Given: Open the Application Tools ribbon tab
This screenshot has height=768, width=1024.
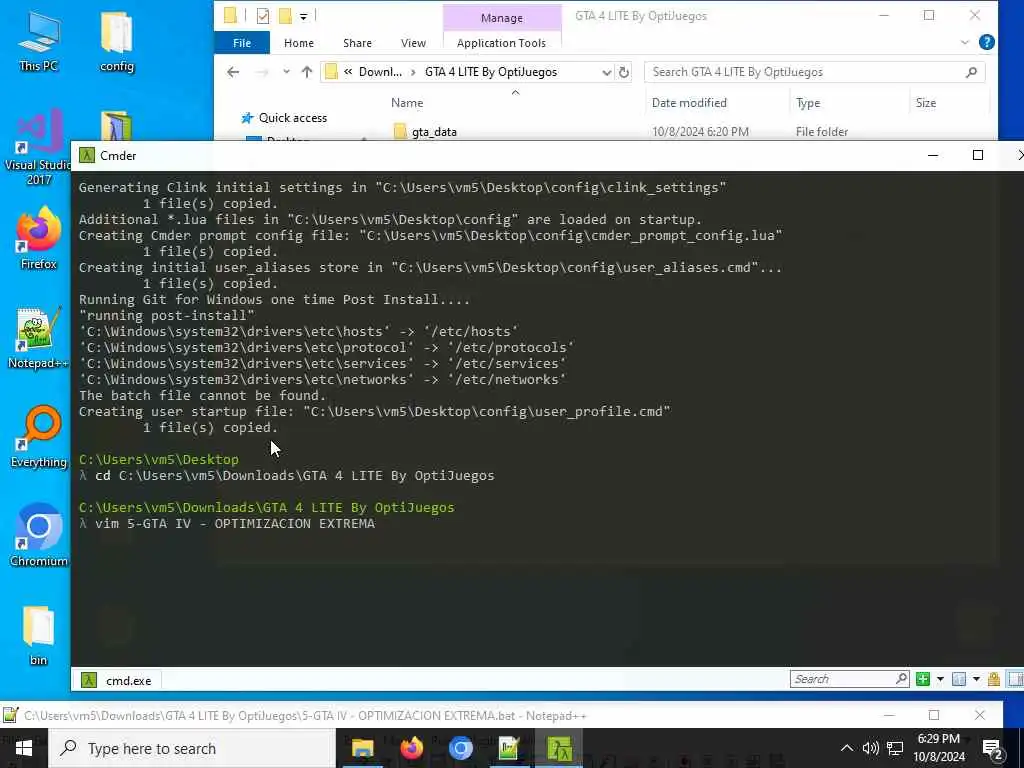Looking at the screenshot, I should click(x=501, y=43).
